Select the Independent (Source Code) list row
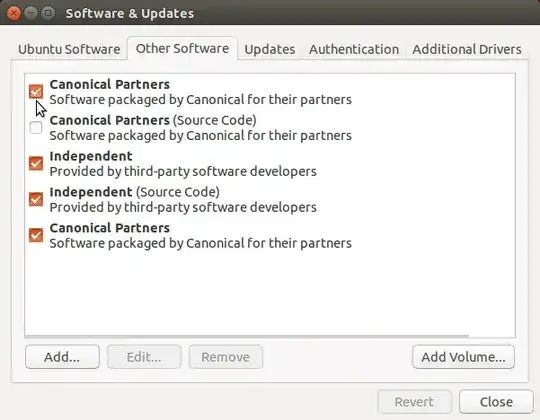This screenshot has height=420, width=540. pos(270,200)
